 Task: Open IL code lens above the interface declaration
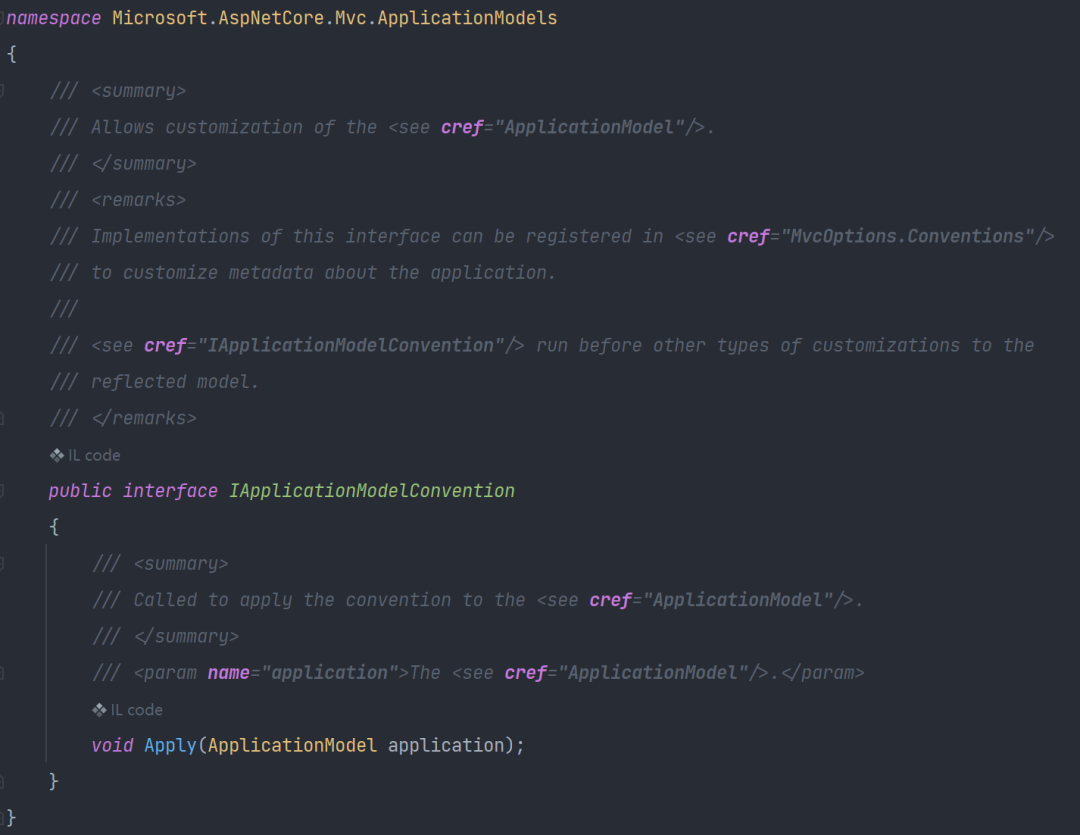(x=85, y=455)
